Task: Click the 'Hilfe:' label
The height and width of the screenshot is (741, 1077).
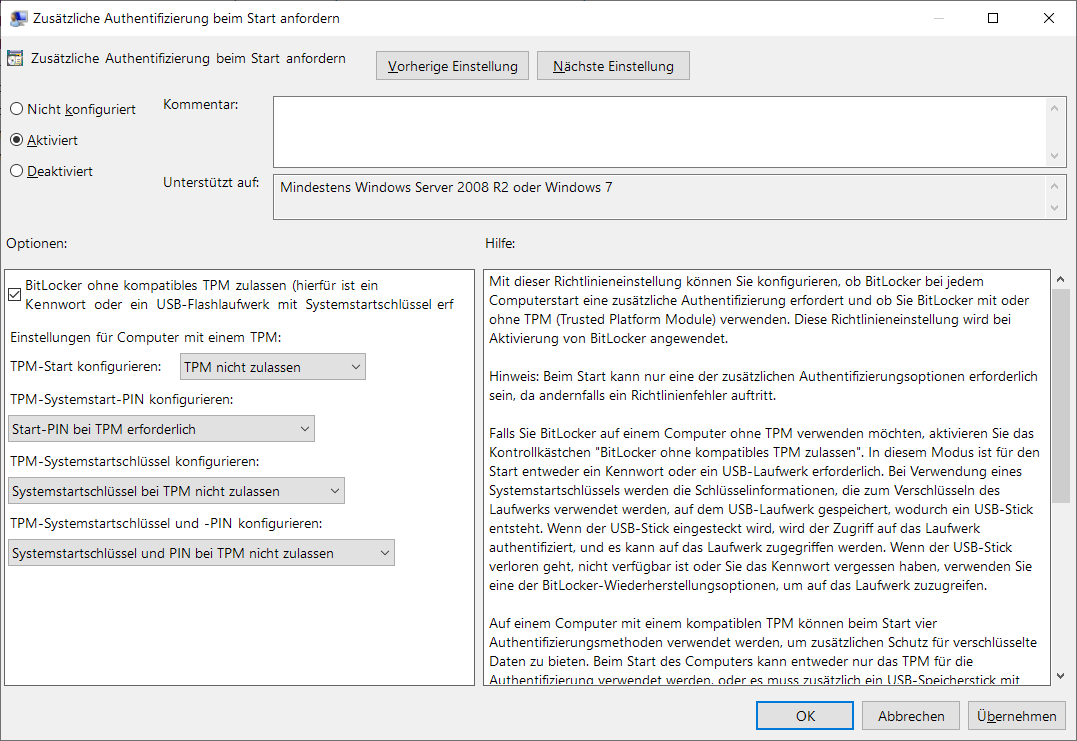Action: (500, 243)
